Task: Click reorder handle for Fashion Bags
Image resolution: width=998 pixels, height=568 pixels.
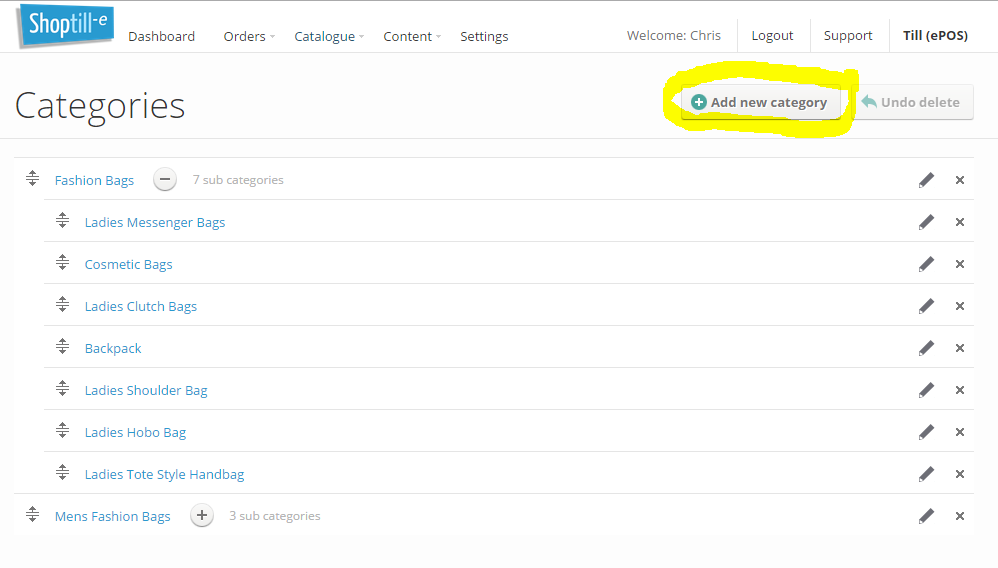Action: coord(32,178)
